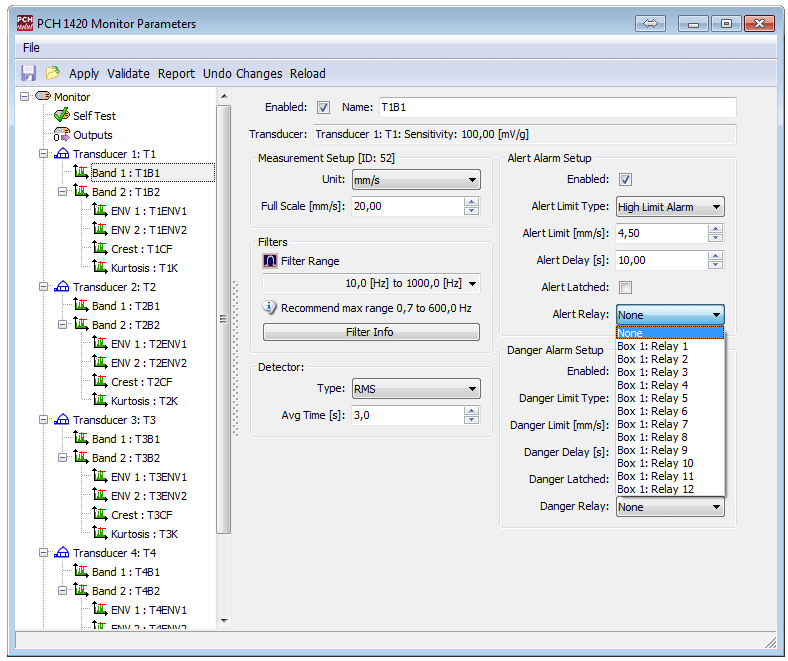The image size is (788, 661).
Task: Click the Self Test checkmark icon
Action: (x=62, y=115)
